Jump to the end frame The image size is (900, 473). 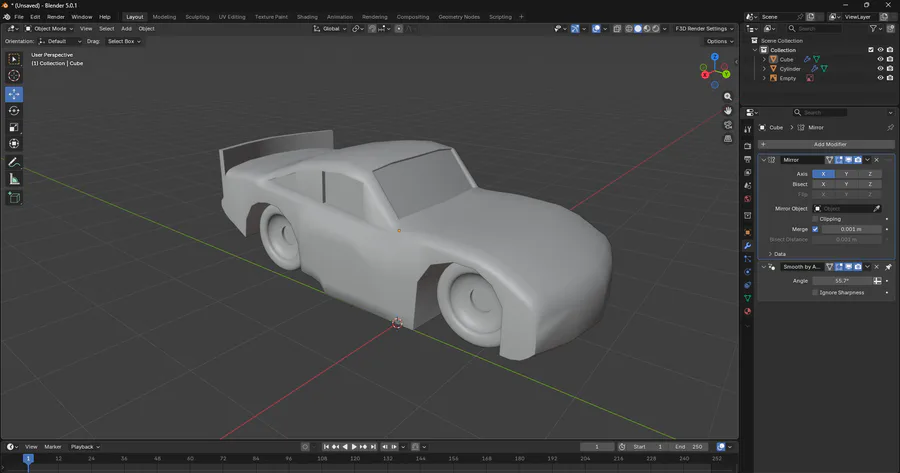point(373,447)
